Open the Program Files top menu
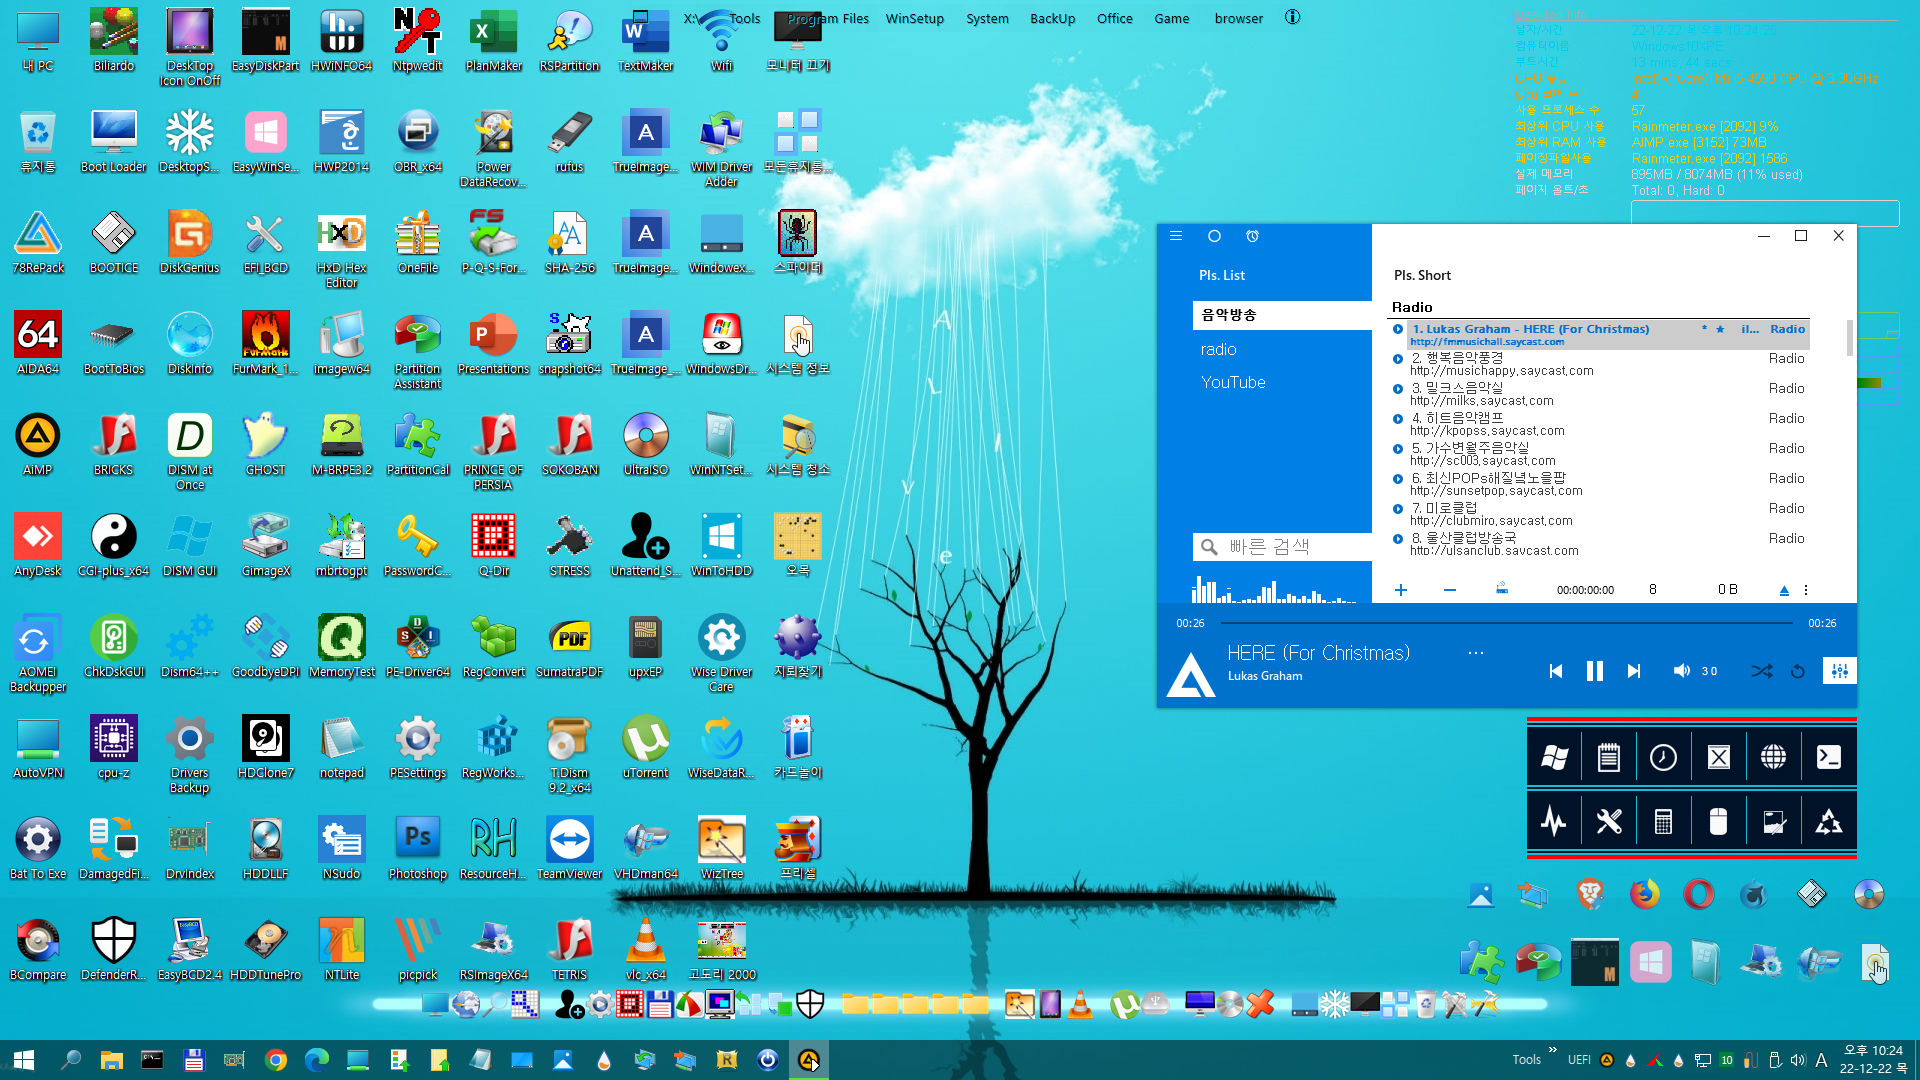Screen dimensions: 1920x1080 [828, 18]
